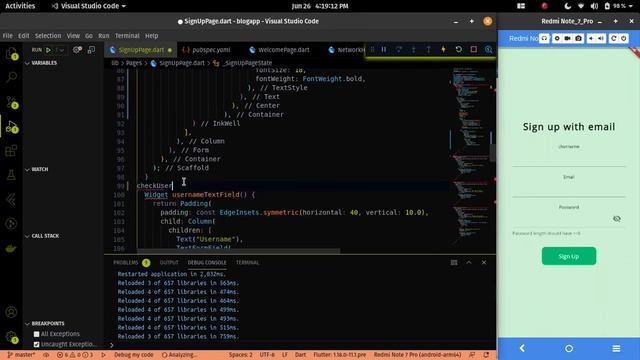Click the Flutter version in status bar
640x360 pixels.
(340, 355)
